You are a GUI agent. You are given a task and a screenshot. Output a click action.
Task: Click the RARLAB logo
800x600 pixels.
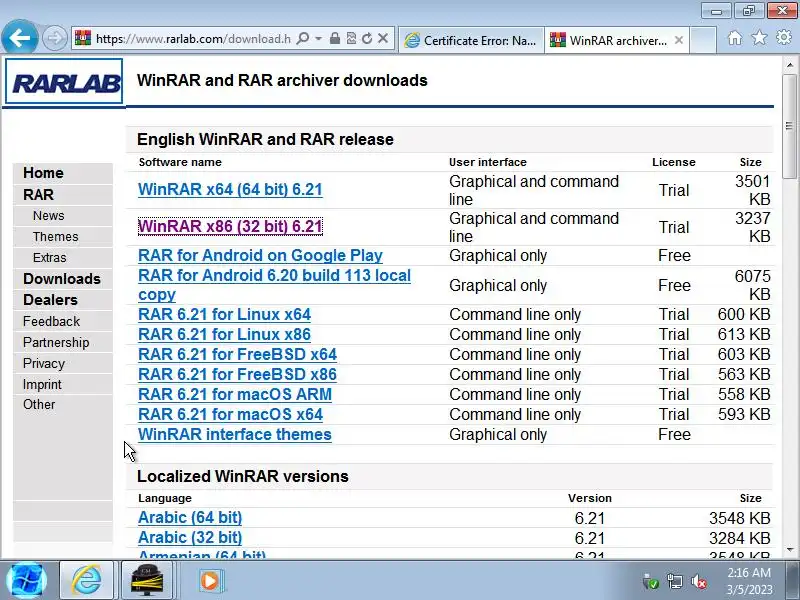(x=64, y=82)
